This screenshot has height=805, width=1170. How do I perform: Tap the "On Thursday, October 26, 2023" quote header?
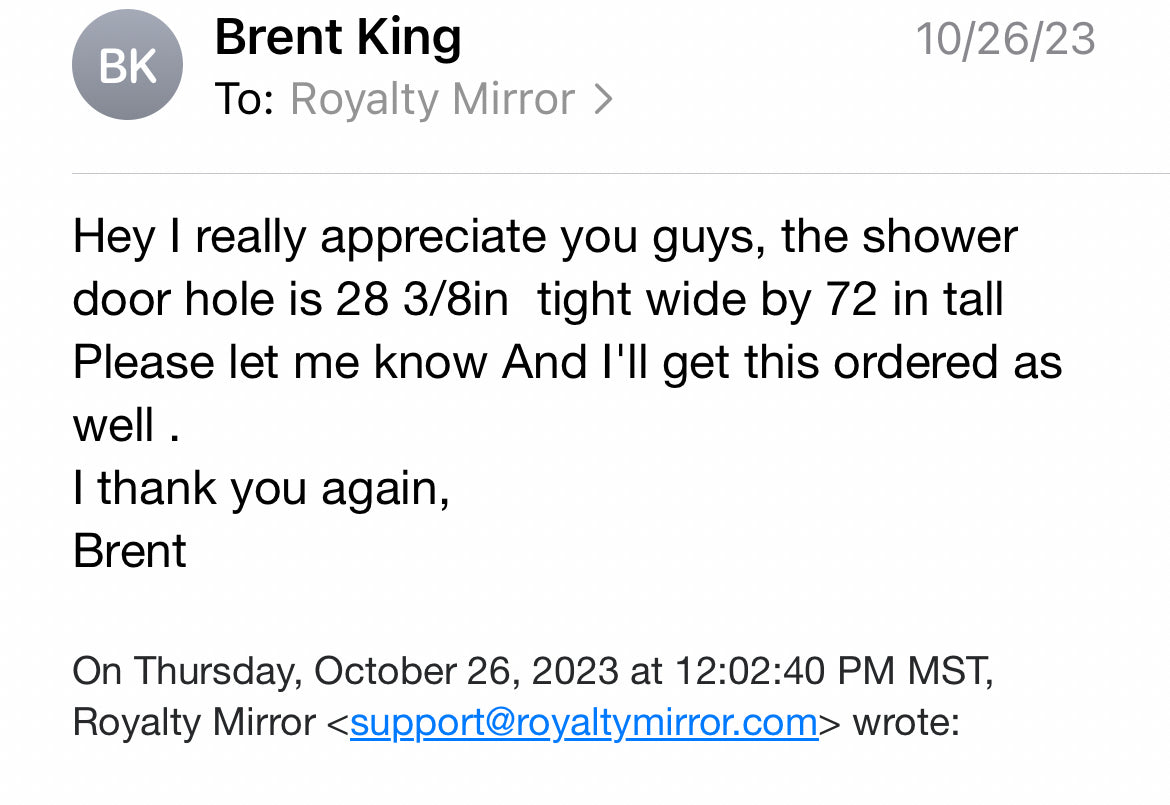[x=345, y=671]
